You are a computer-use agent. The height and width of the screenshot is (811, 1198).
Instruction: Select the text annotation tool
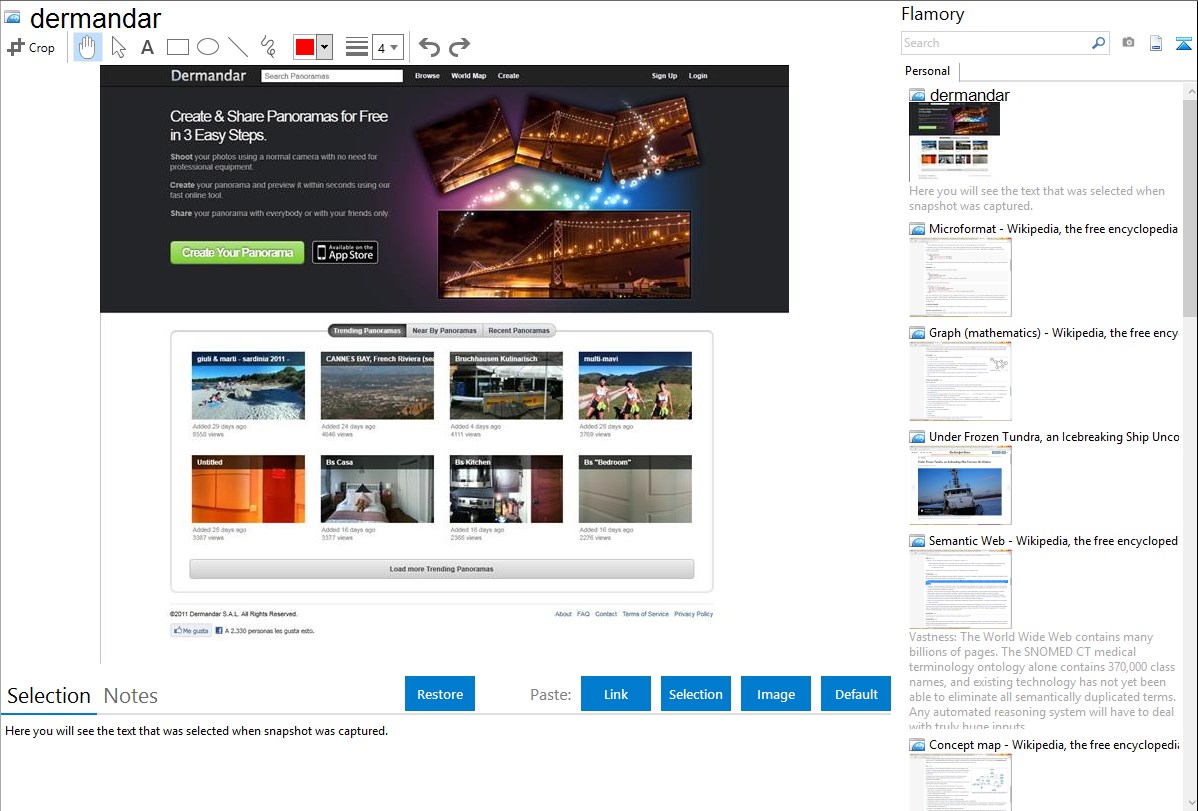tap(147, 47)
